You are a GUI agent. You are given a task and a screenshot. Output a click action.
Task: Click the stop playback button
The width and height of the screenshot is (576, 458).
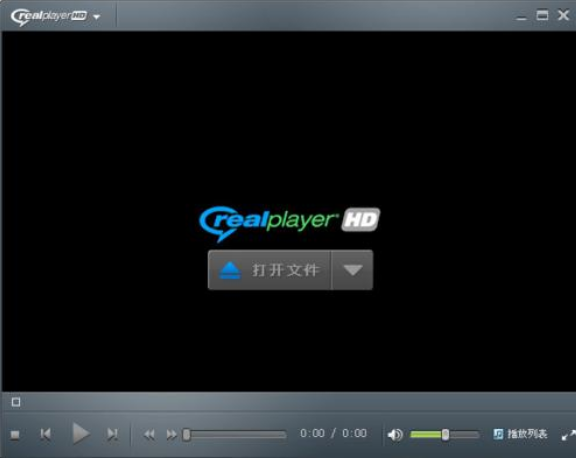point(15,435)
